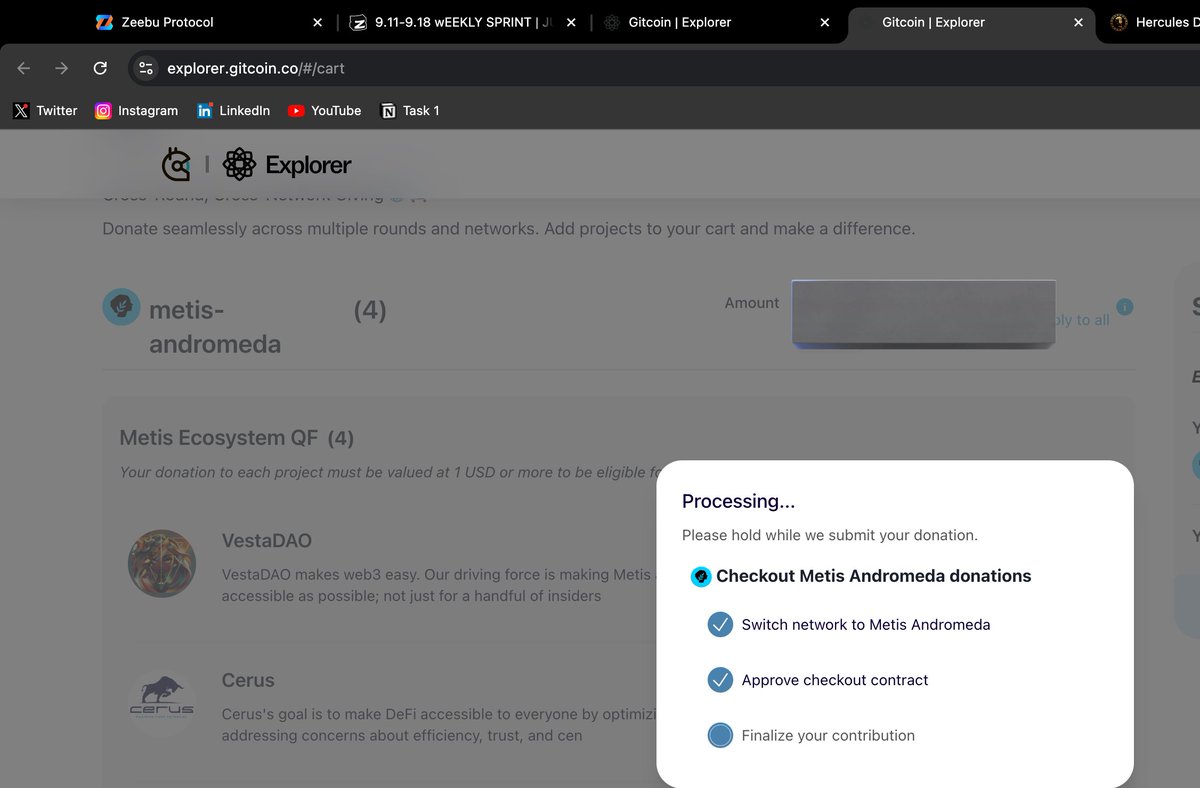Screen dimensions: 1200x788
Task: Open the VestaDAO project thumbnail
Action: pyautogui.click(x=162, y=564)
